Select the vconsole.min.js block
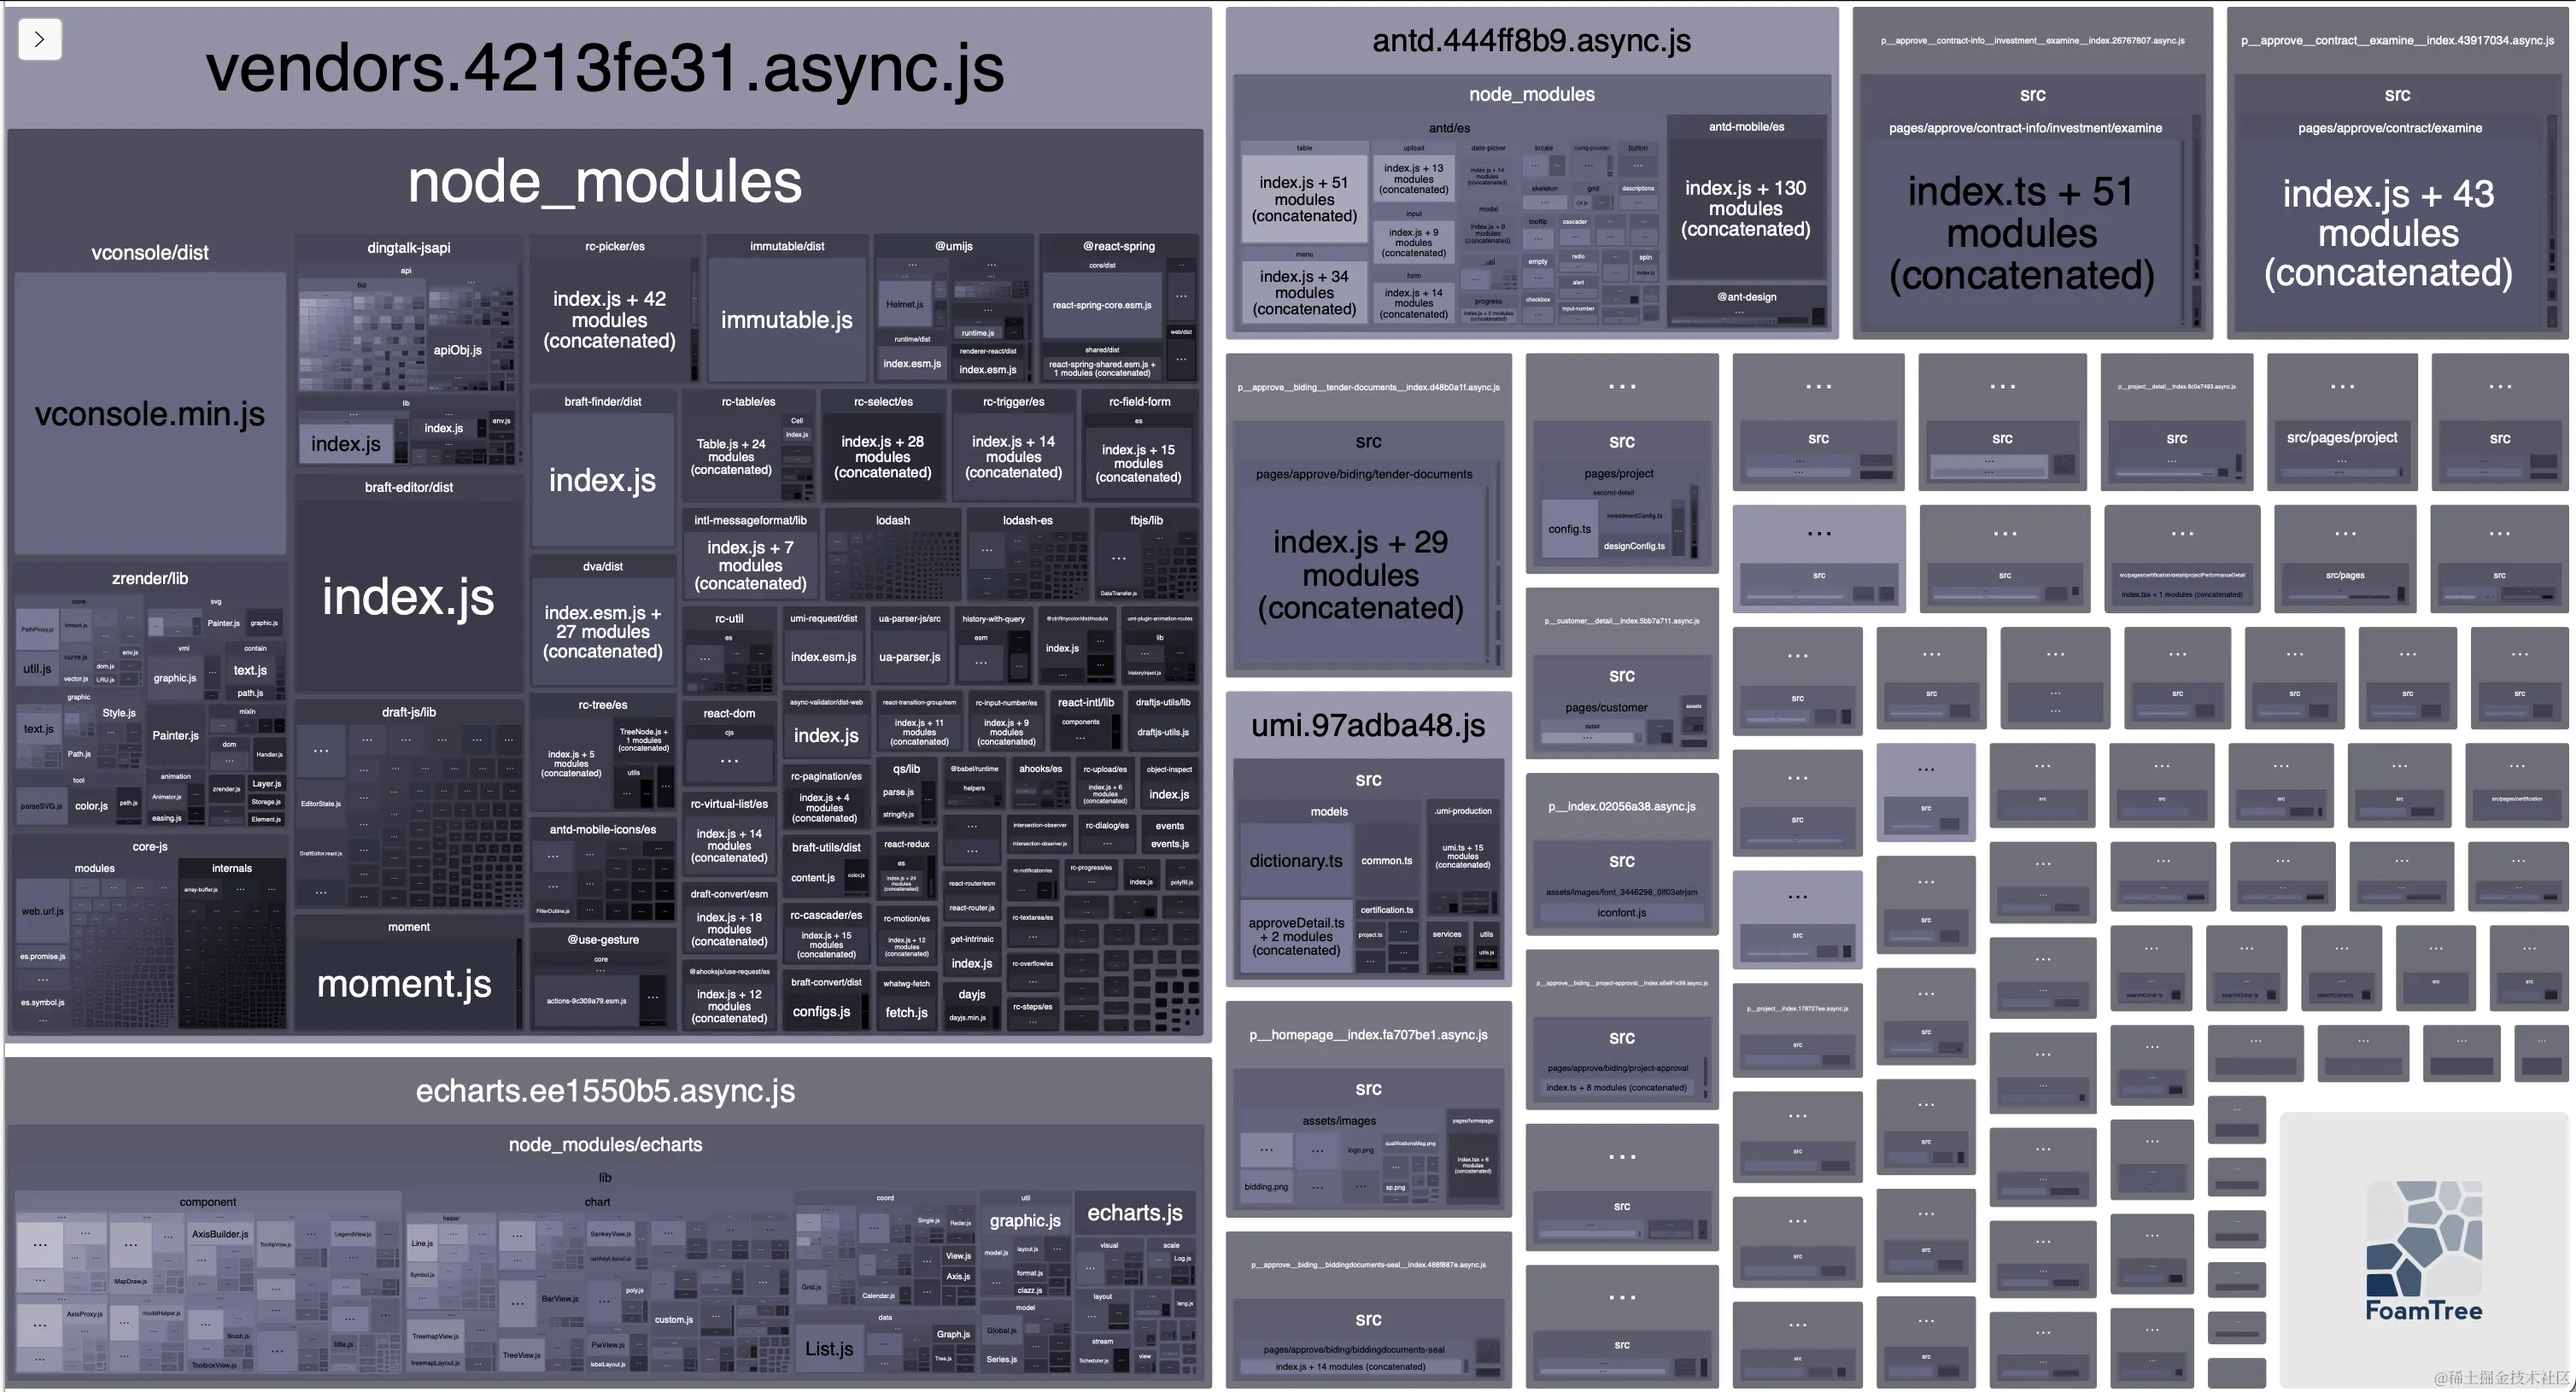 coord(150,414)
